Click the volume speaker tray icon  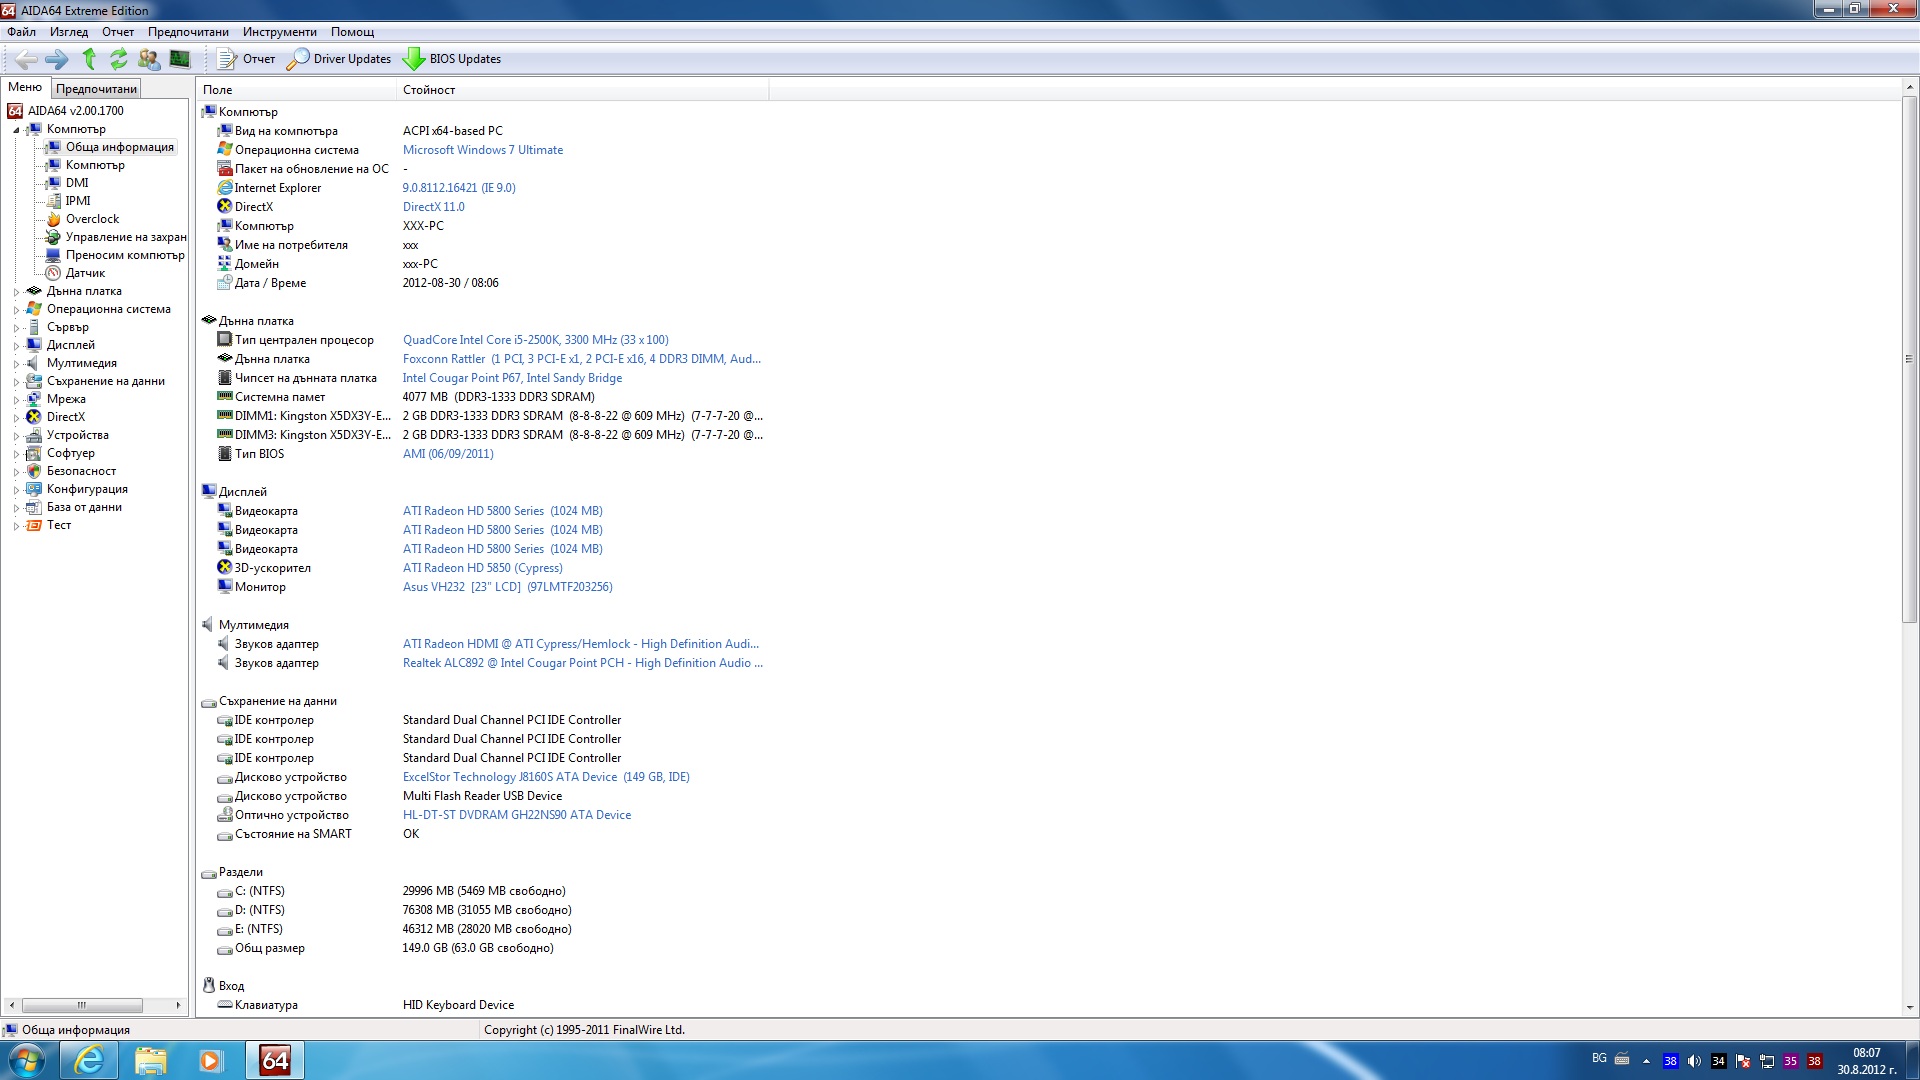pyautogui.click(x=1694, y=1061)
